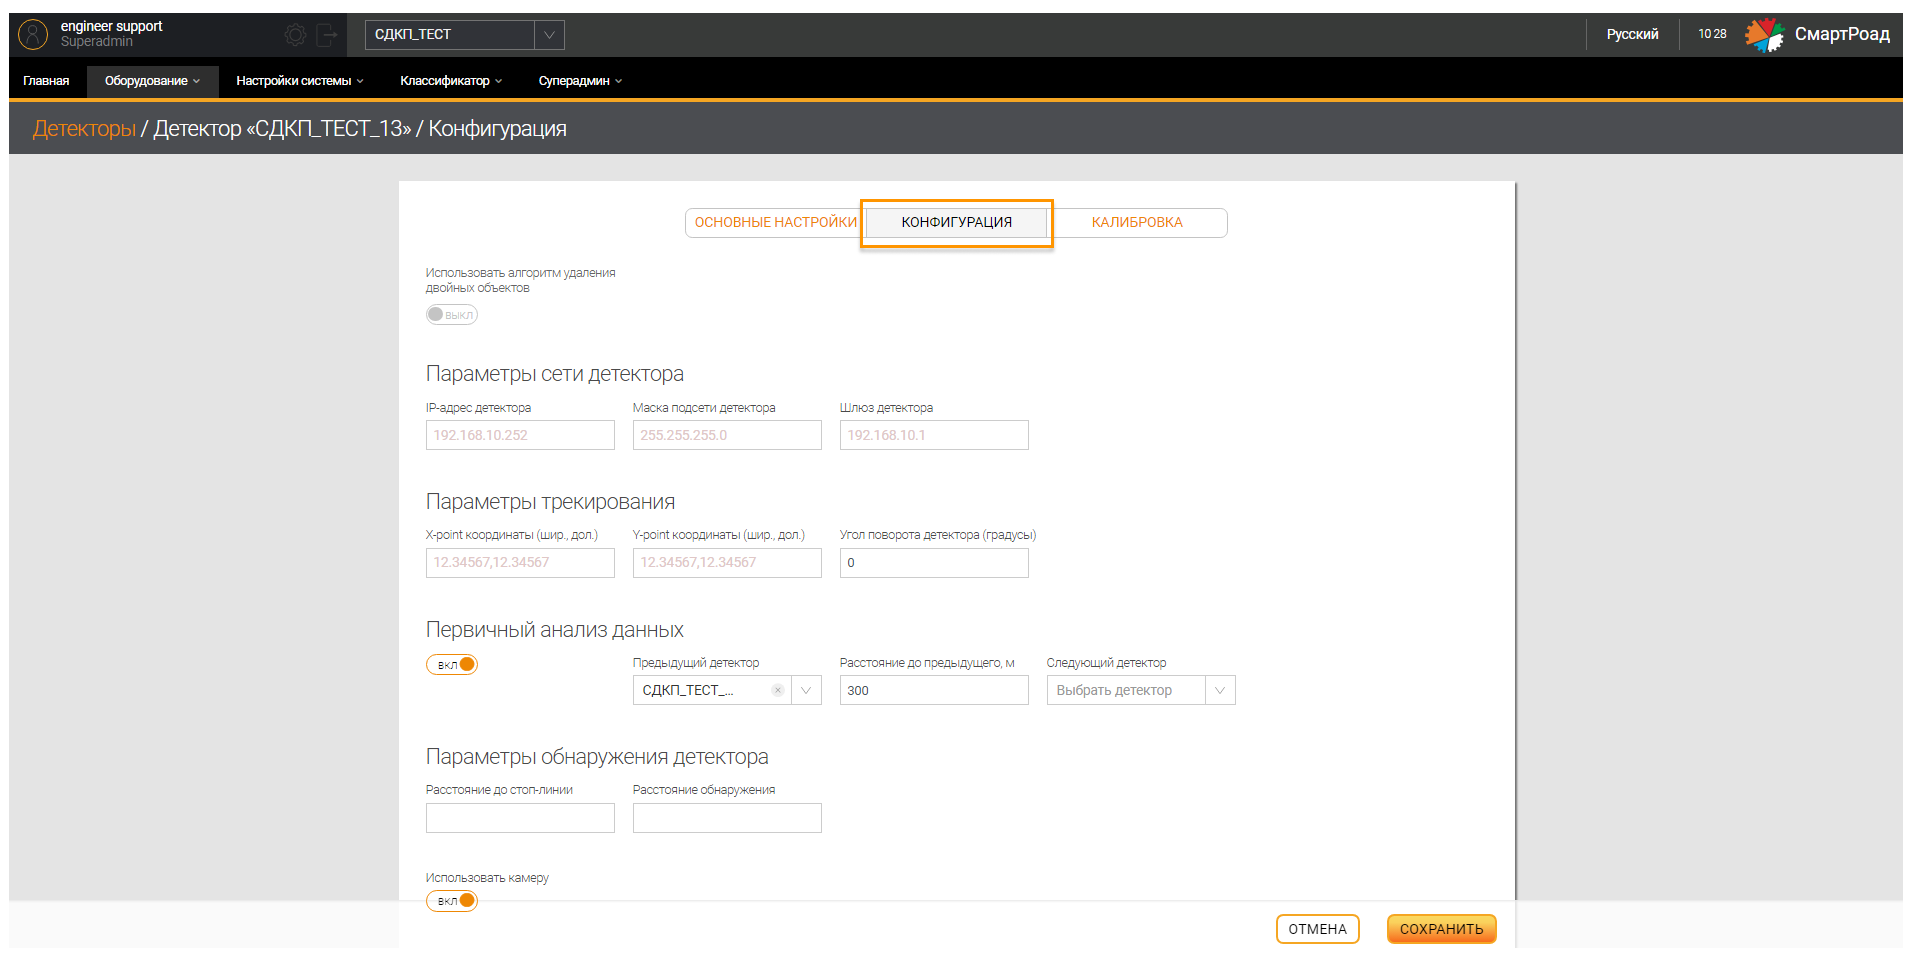Click the Y-point координаты field

727,563
